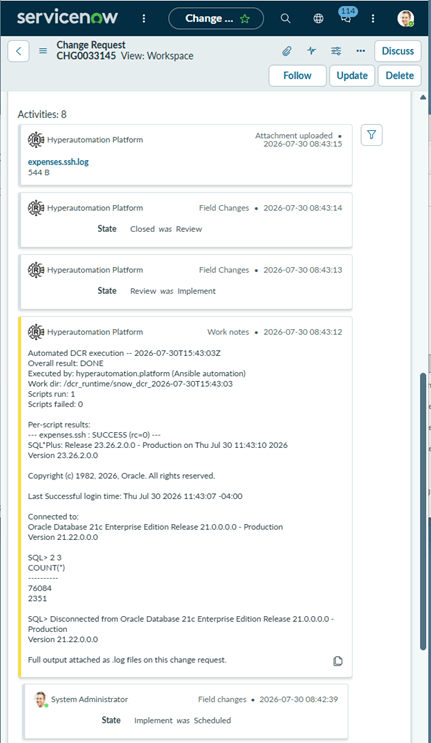Click Hyperautomation icon on work notes entry

coord(36,332)
